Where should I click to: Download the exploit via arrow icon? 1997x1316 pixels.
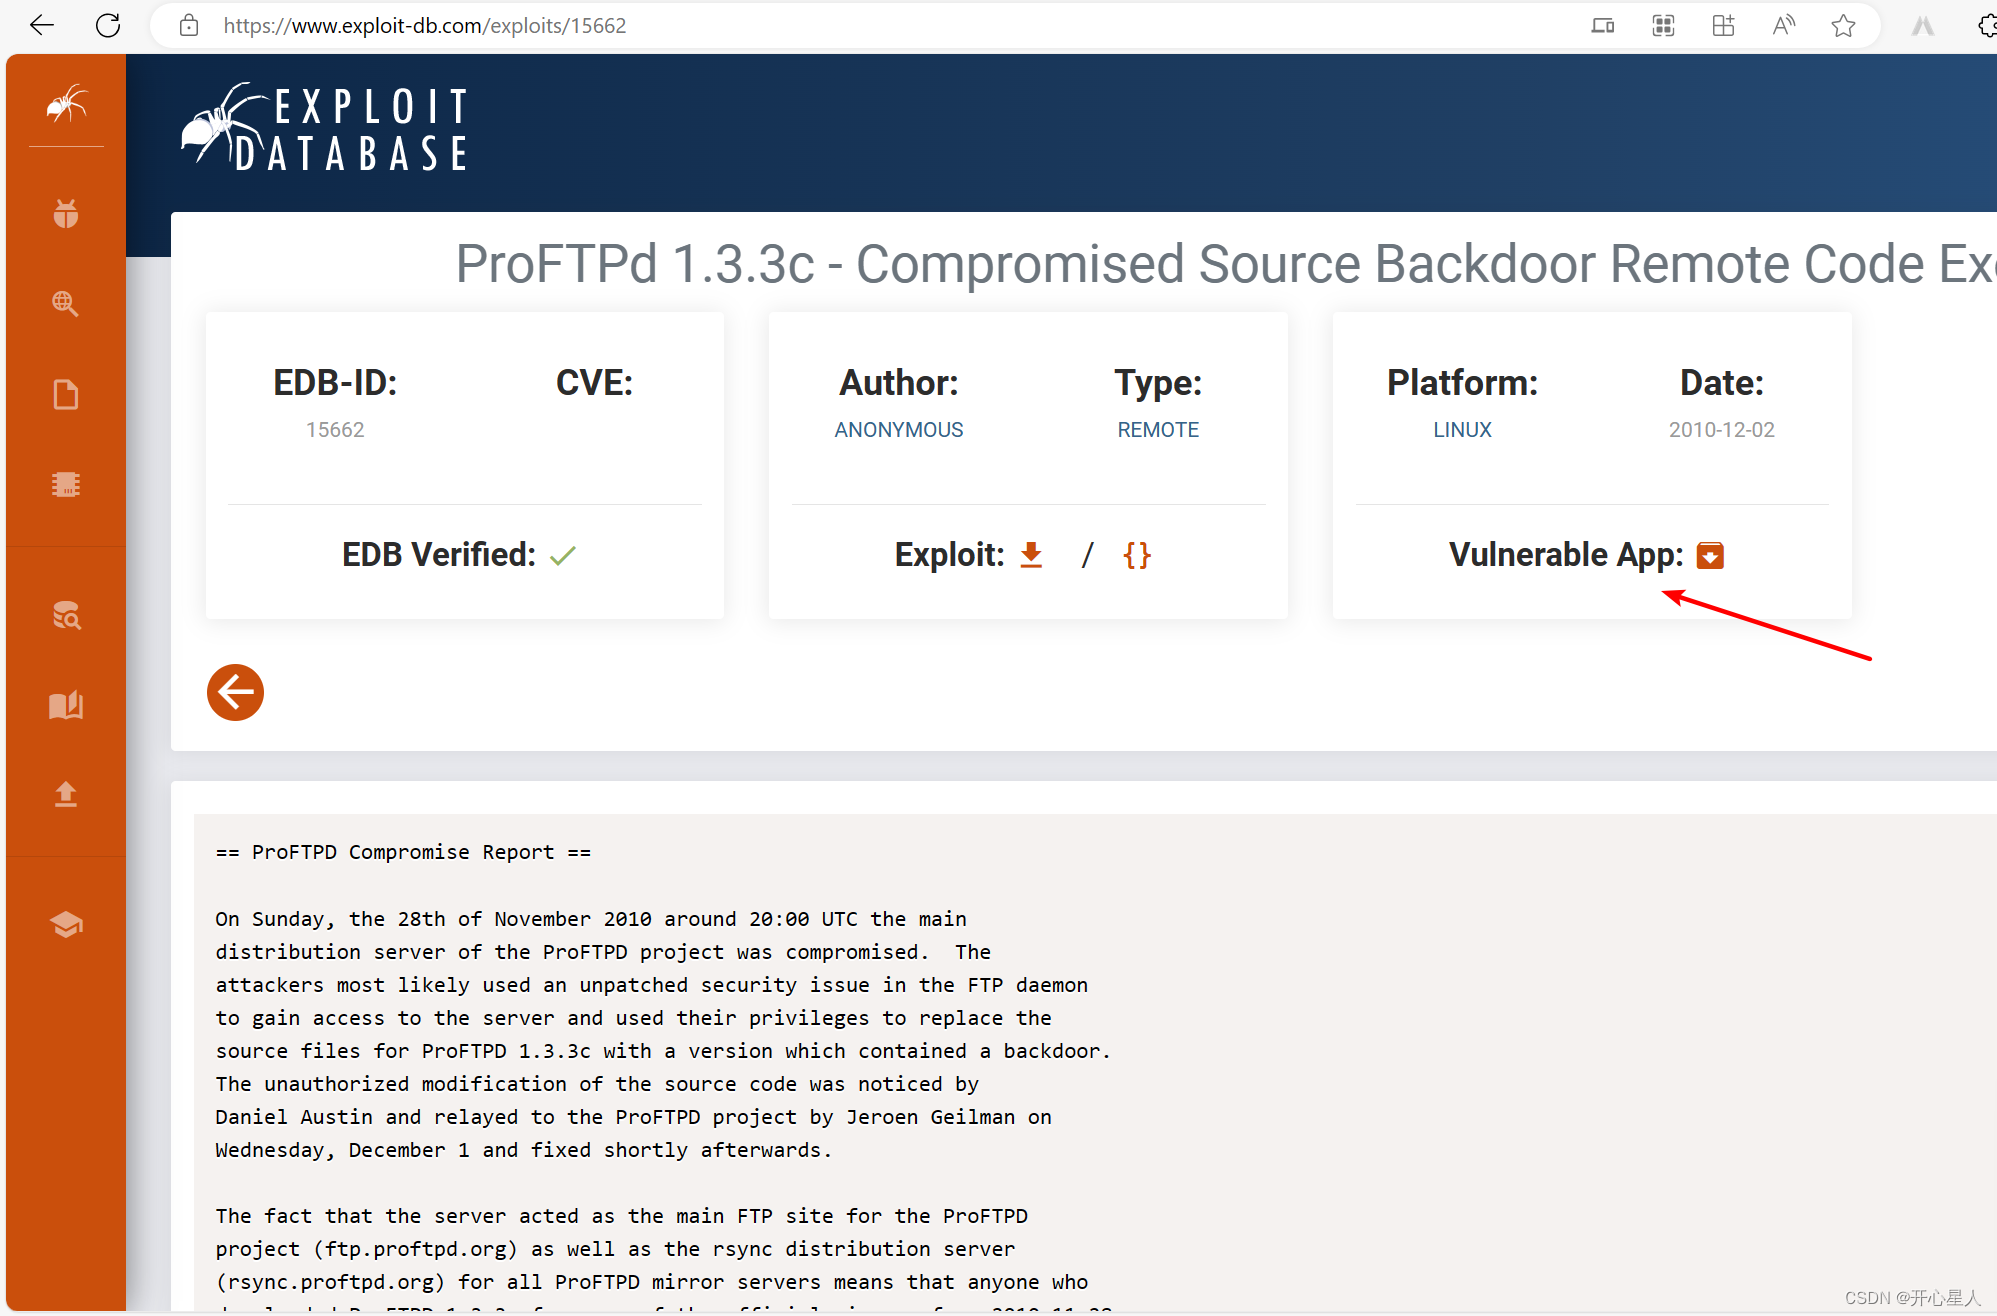1031,555
